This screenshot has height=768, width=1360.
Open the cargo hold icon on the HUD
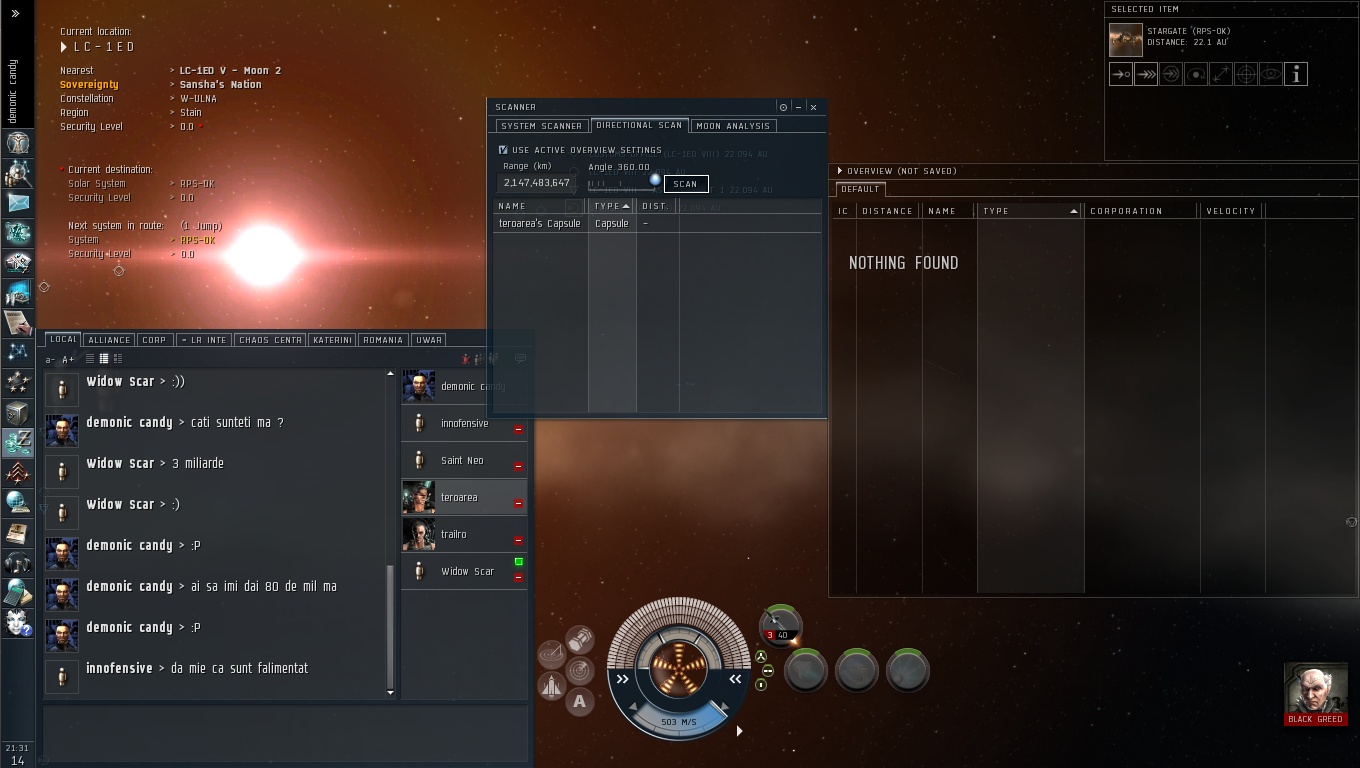click(580, 639)
